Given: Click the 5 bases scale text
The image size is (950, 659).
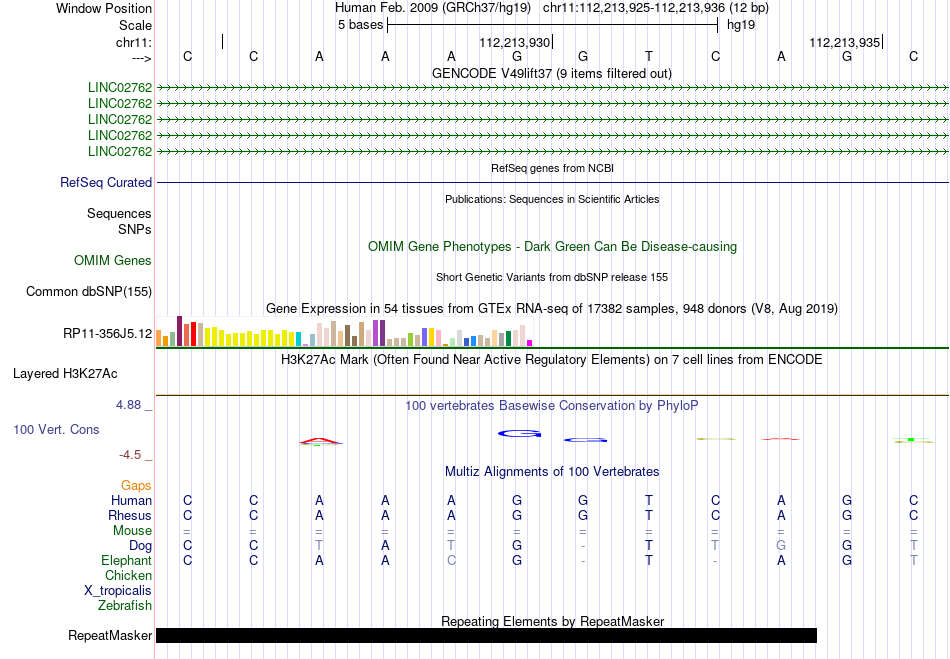Looking at the screenshot, I should pyautogui.click(x=360, y=25).
